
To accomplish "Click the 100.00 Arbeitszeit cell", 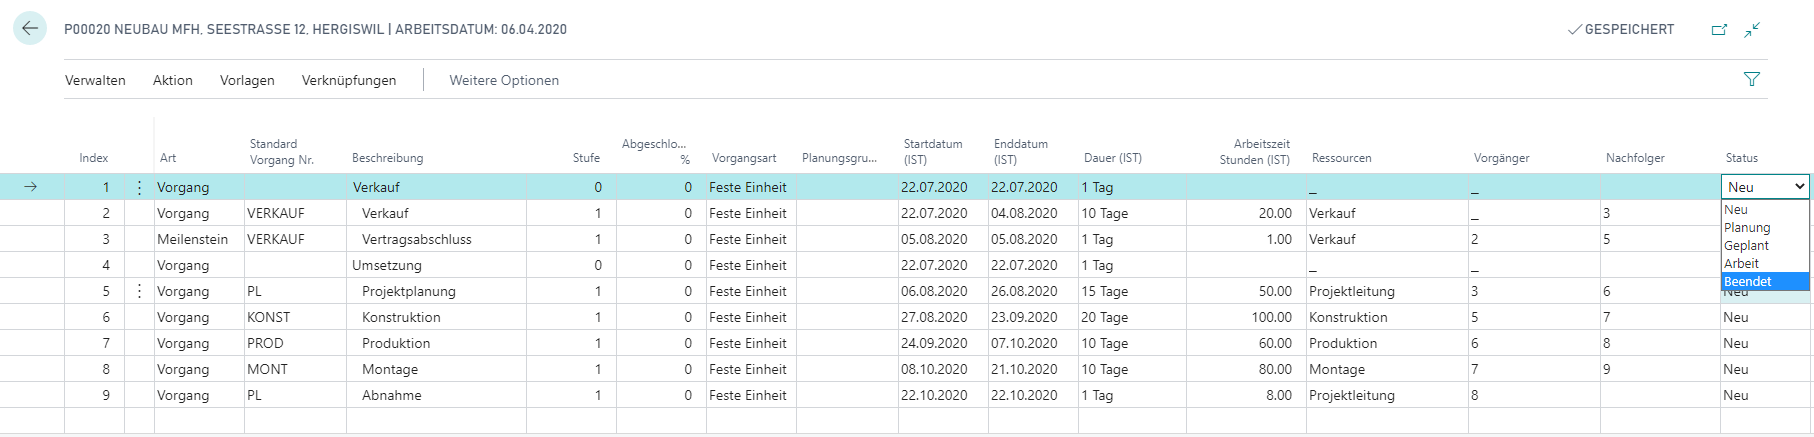I will tap(1246, 317).
